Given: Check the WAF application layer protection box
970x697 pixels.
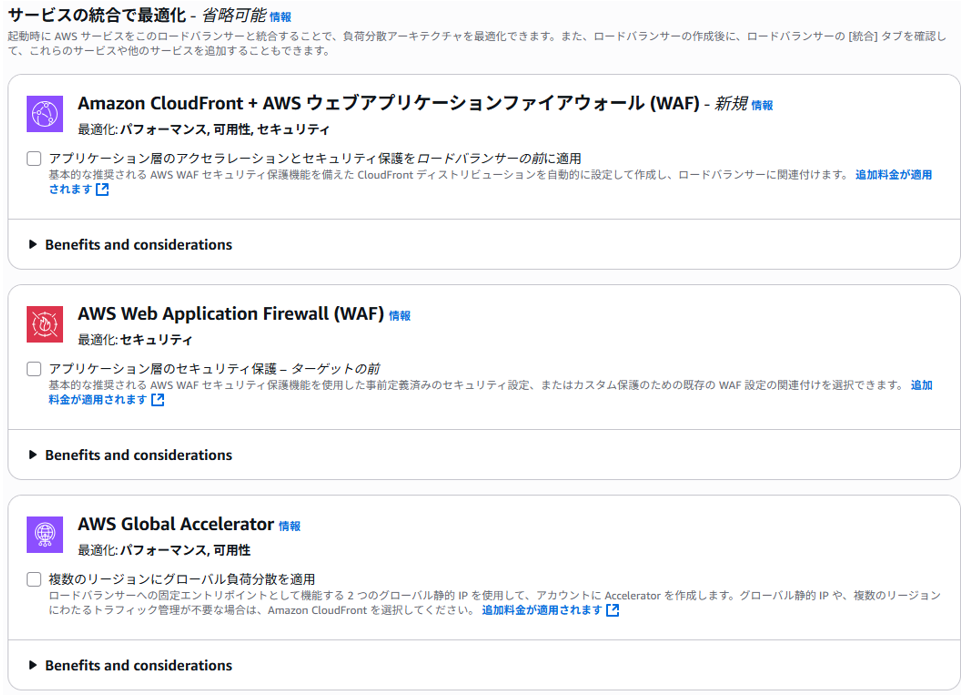Looking at the screenshot, I should [34, 369].
